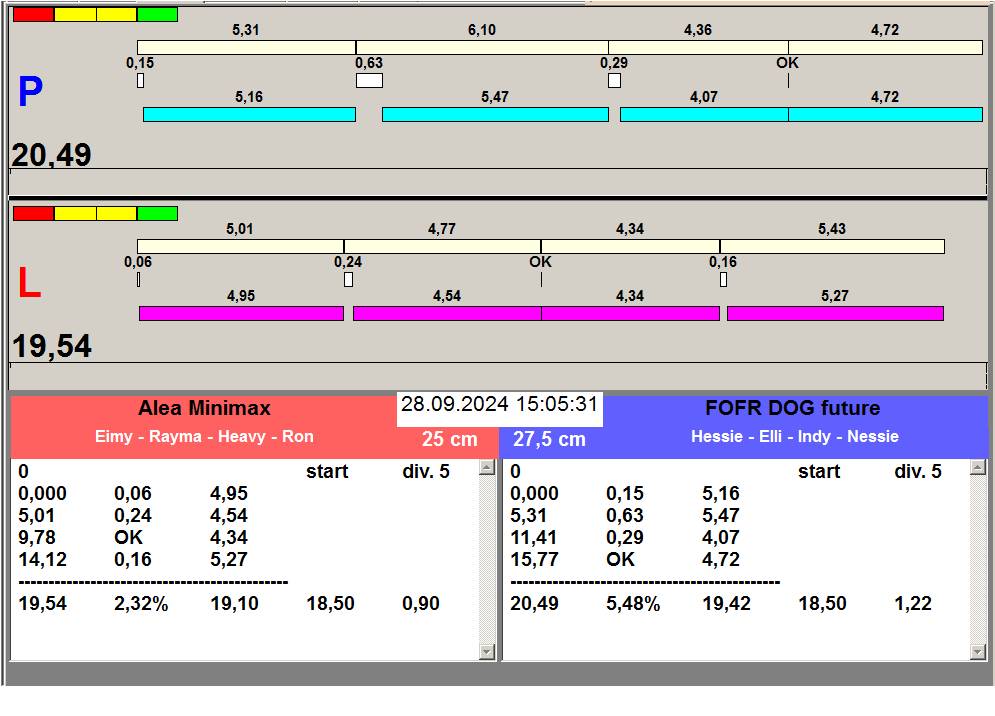Select the 6,10 cream bar in lane P
Image resolution: width=995 pixels, height=716 pixels.
coord(482,48)
